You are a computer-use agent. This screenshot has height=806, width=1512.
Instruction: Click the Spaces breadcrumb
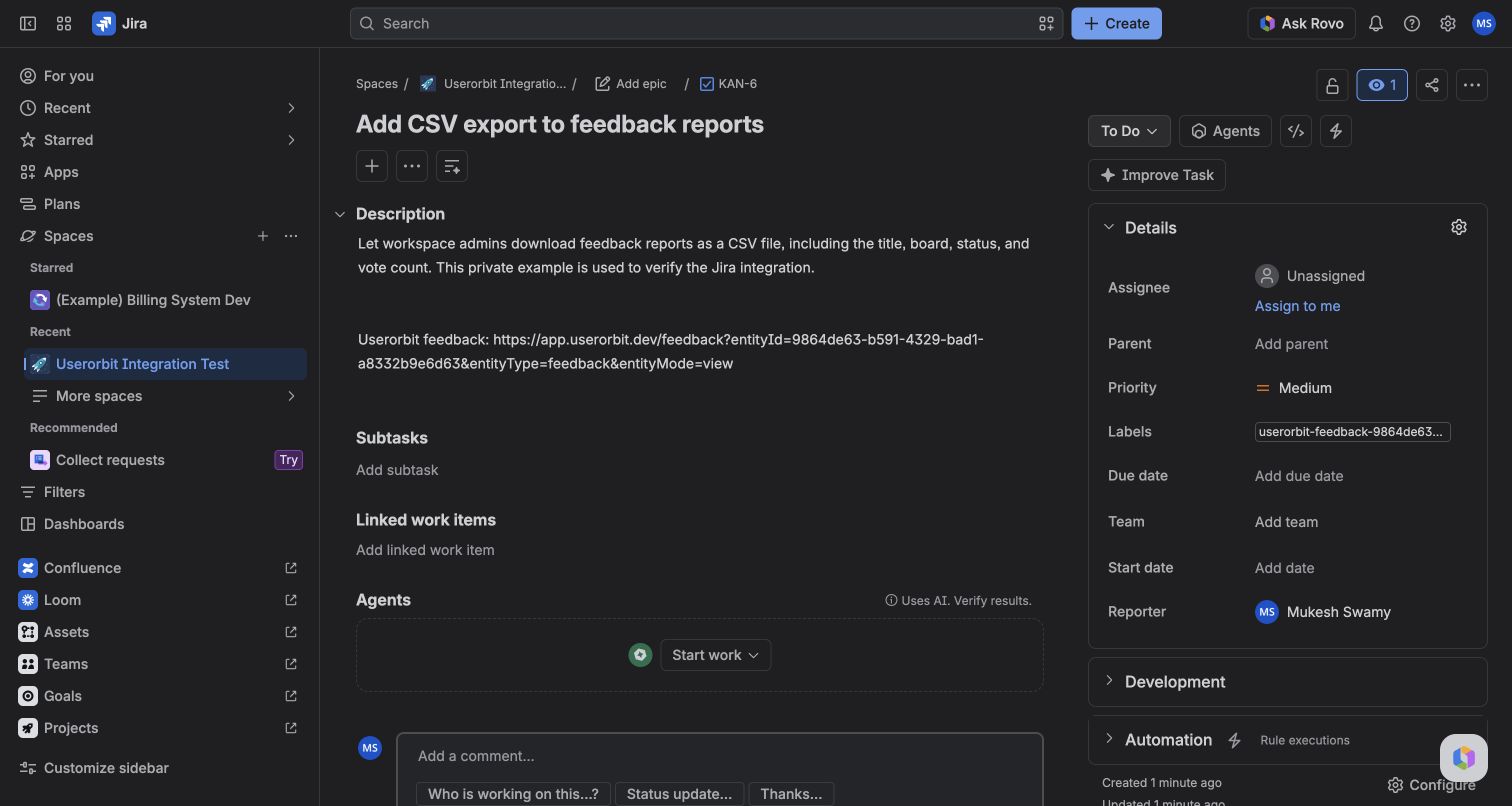click(x=377, y=84)
